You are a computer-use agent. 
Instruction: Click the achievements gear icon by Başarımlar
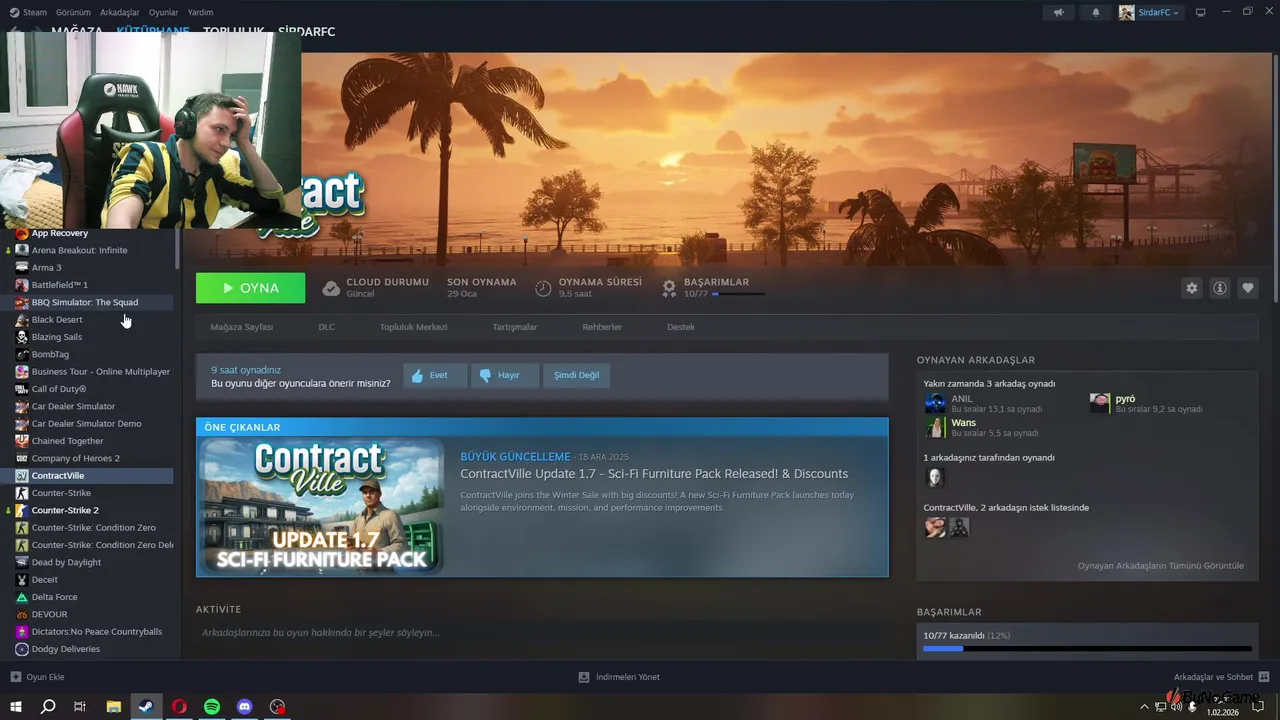[670, 288]
